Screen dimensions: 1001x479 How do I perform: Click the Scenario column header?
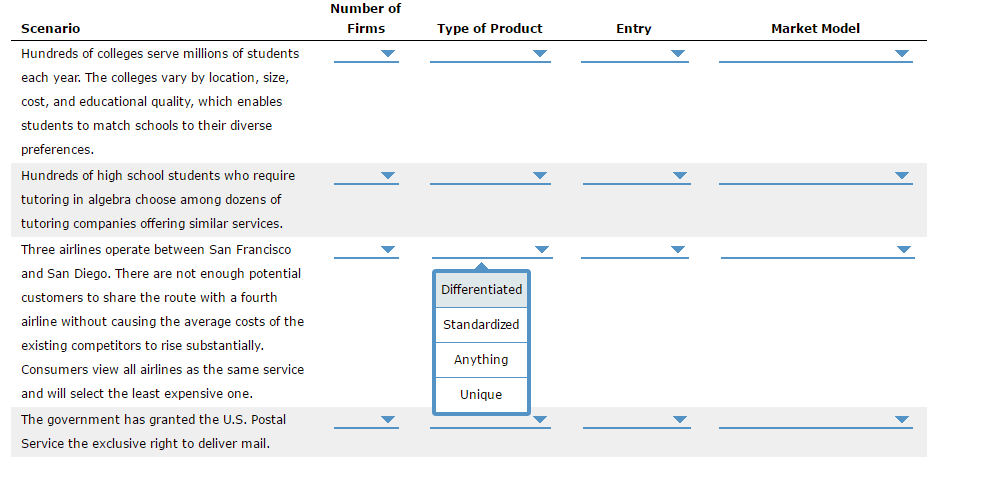51,29
